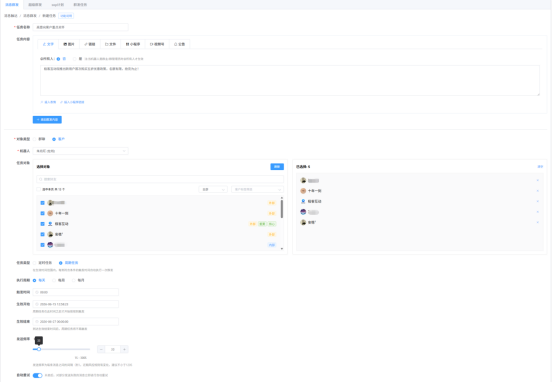Click the 极客互动 avatar in the selected panel
Screen dimensions: 553x383
[303, 201]
